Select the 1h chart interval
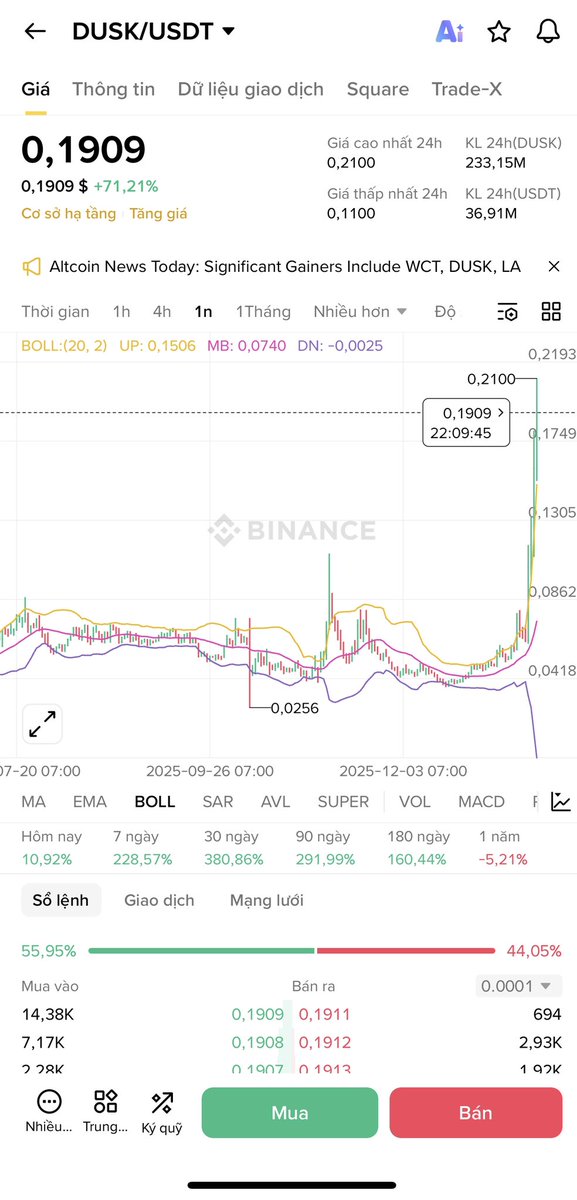The height and width of the screenshot is (1200, 577). click(x=121, y=311)
